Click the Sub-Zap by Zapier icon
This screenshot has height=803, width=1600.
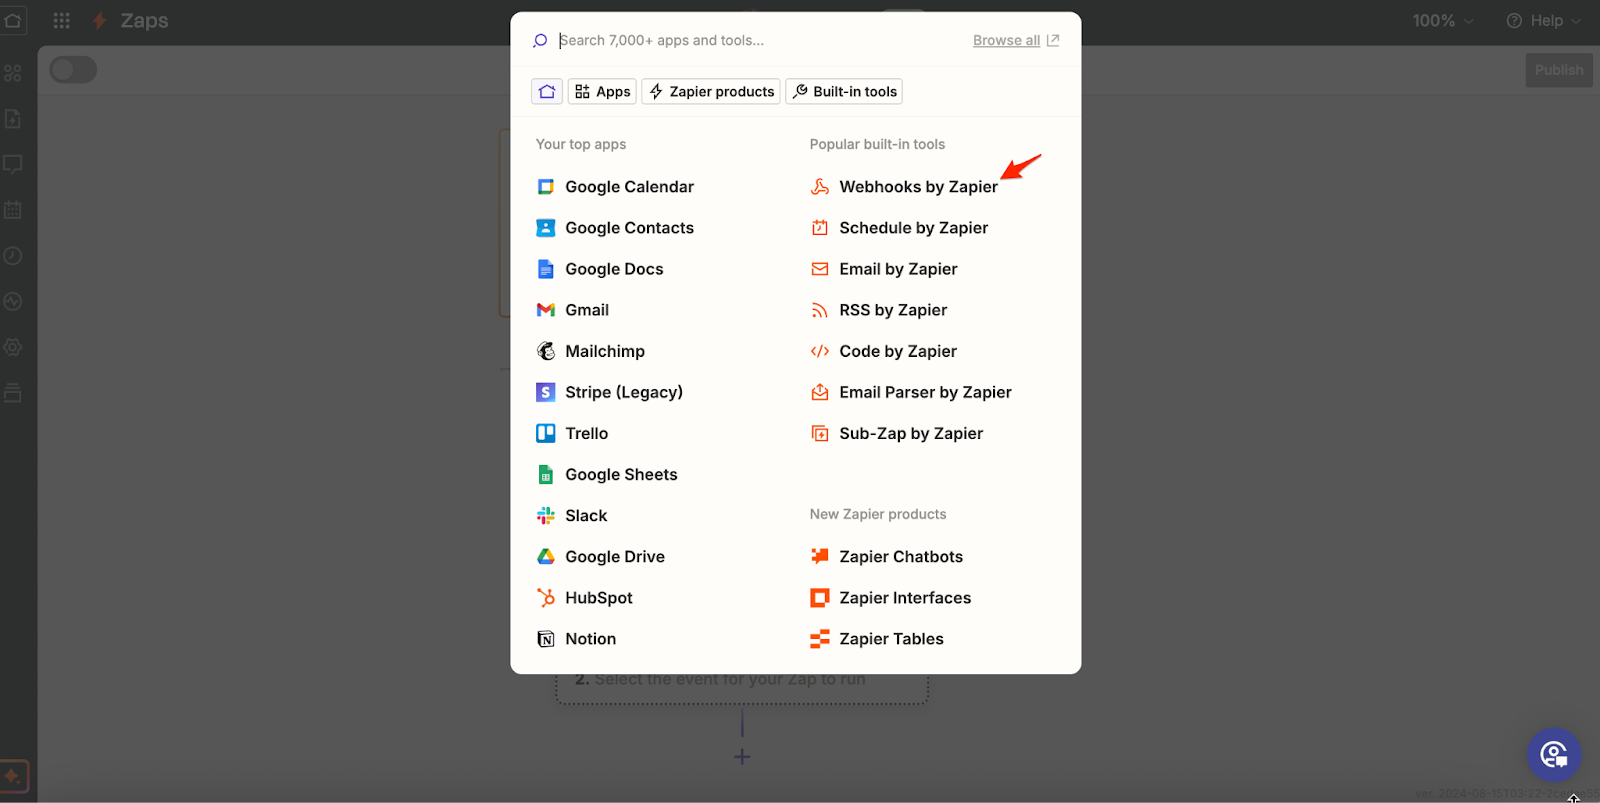[x=820, y=433]
